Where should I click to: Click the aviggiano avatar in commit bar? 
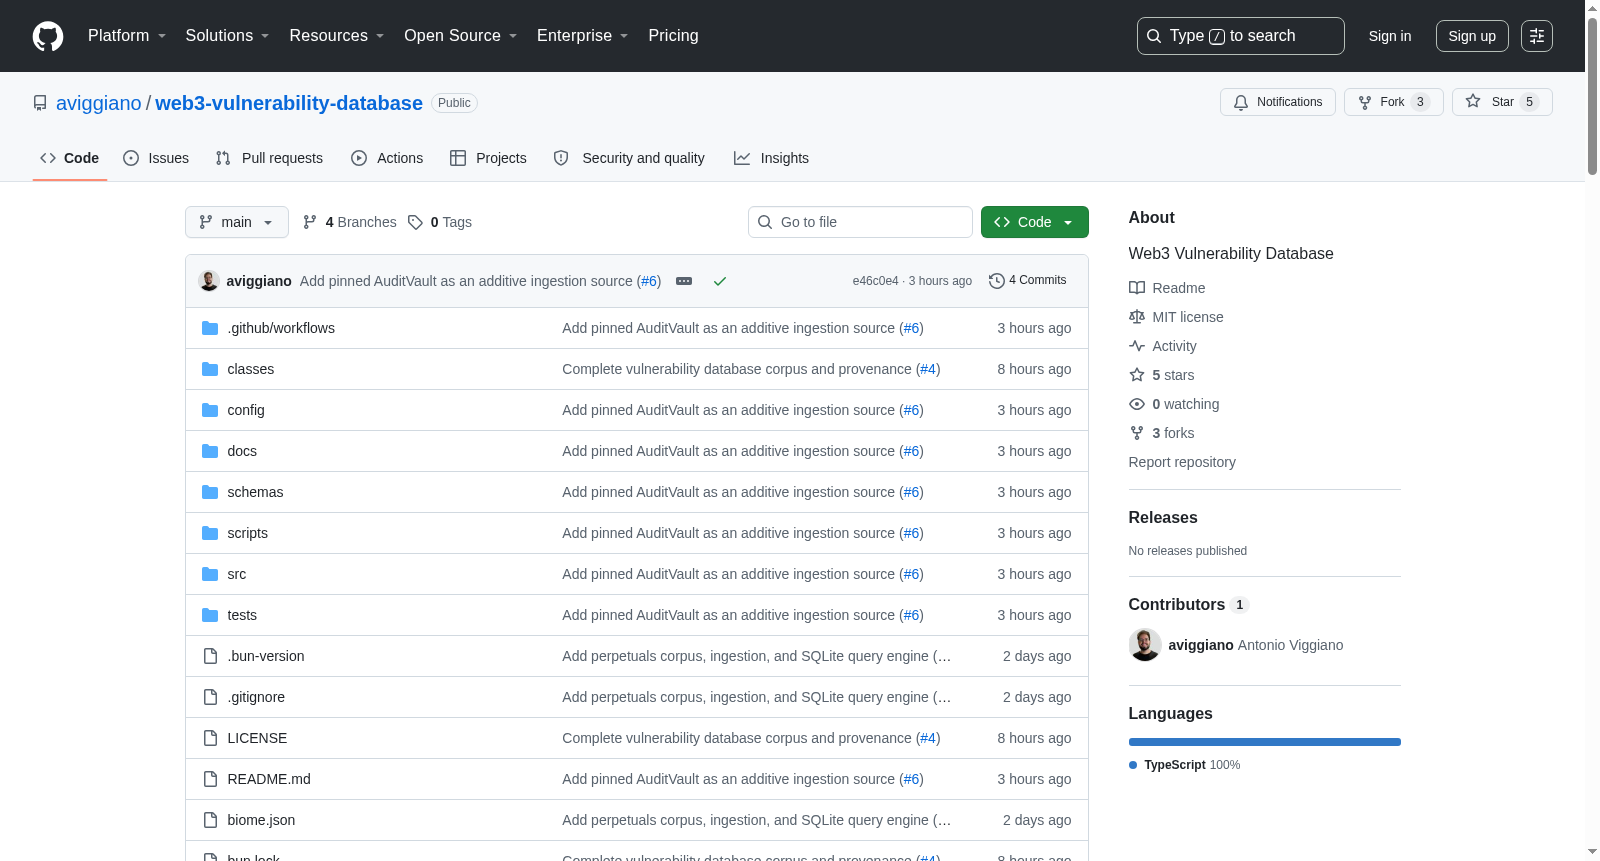click(x=209, y=281)
